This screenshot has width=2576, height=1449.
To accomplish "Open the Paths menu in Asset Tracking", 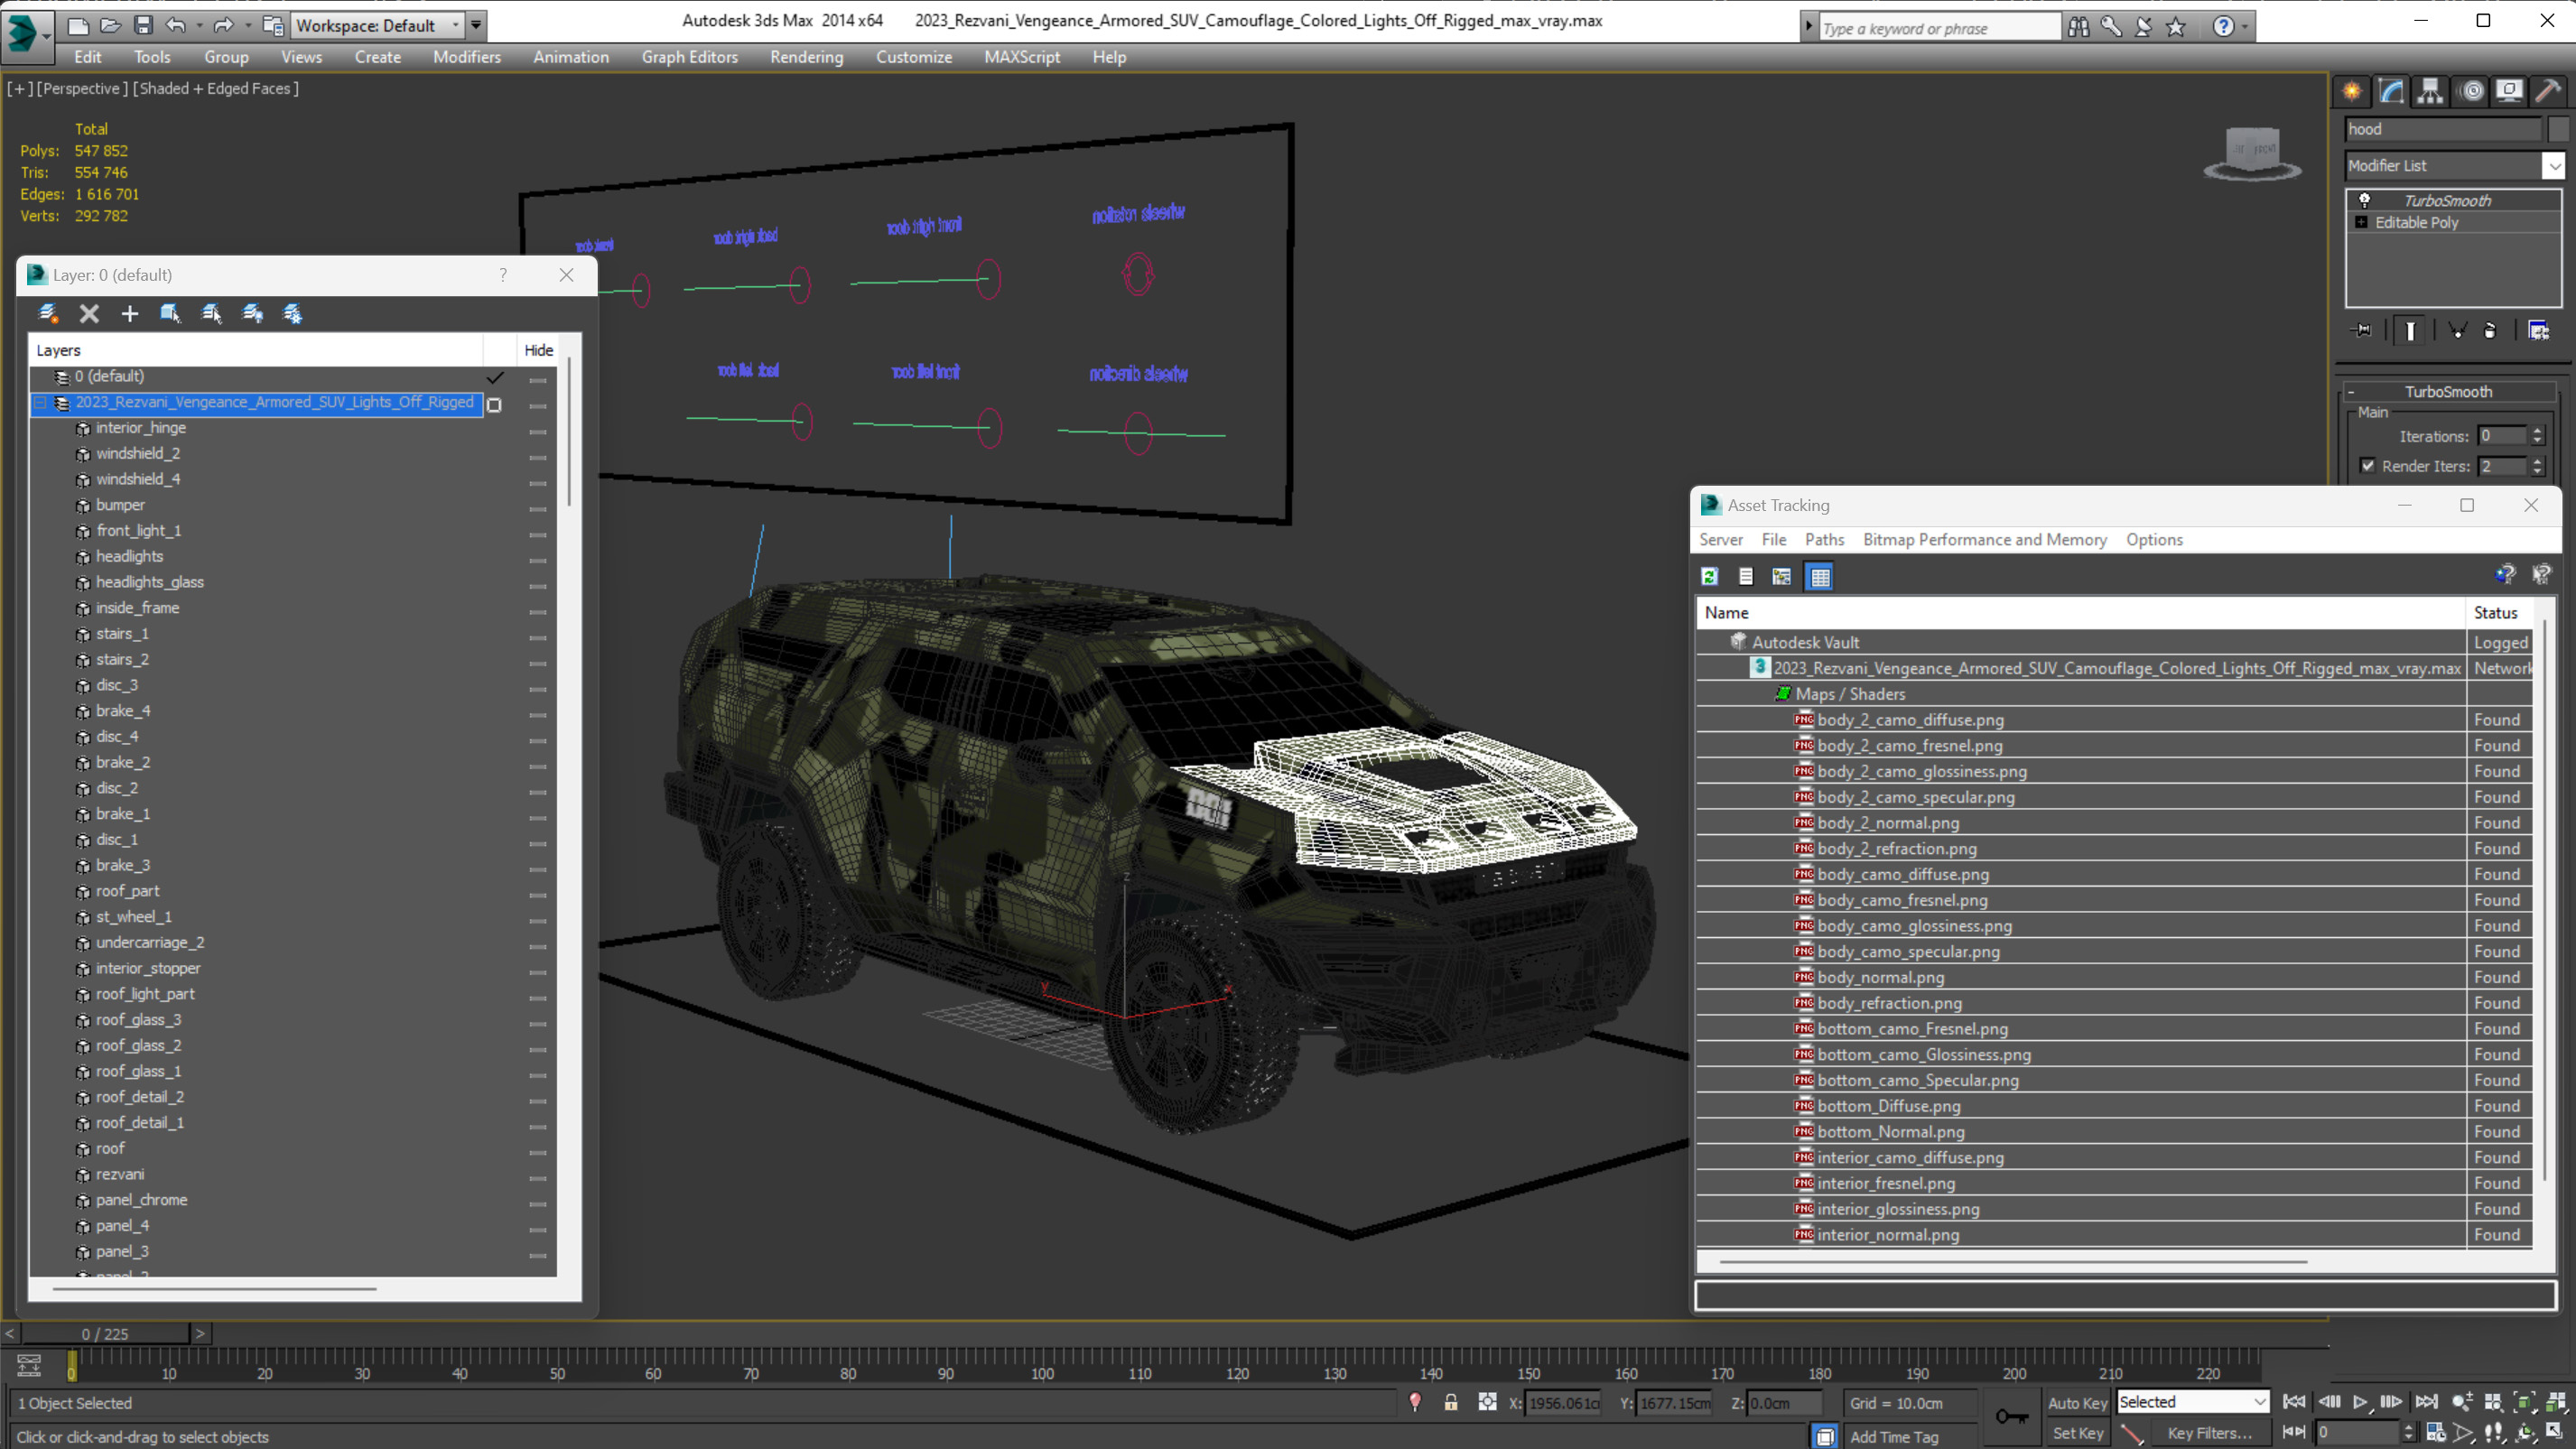I will point(1824,540).
